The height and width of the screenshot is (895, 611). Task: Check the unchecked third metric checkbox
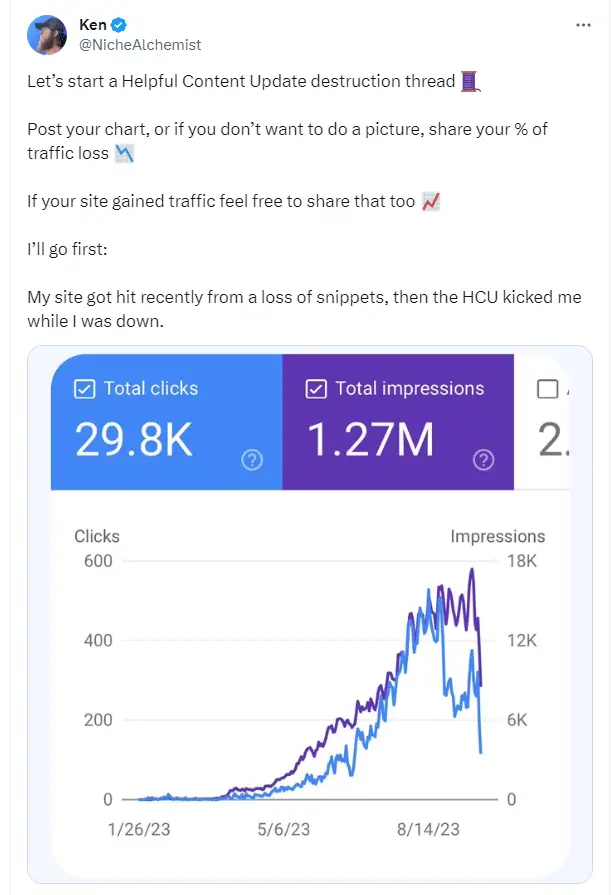(548, 389)
